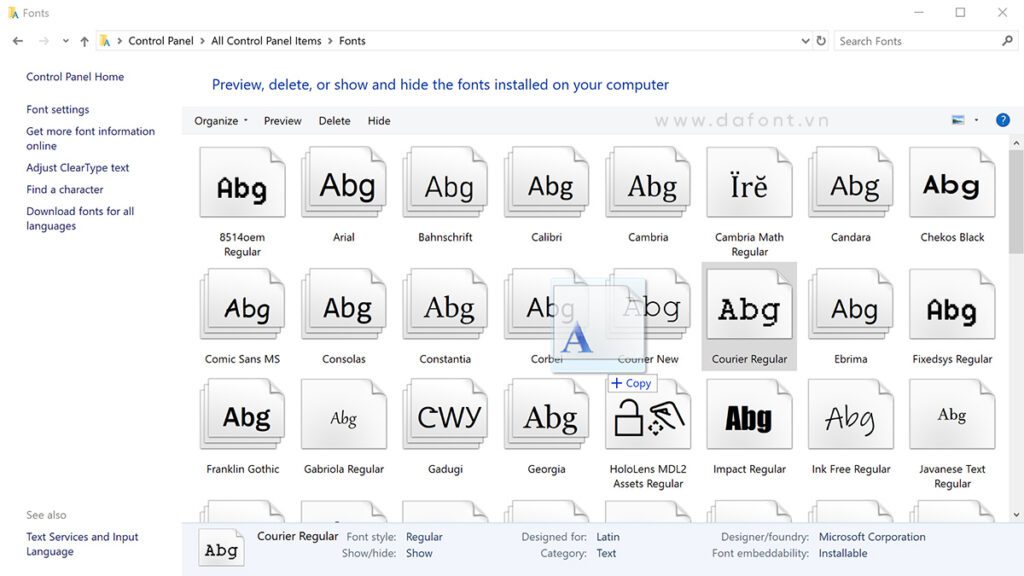The image size is (1024, 576).
Task: Click the back navigation arrow
Action: [17, 40]
